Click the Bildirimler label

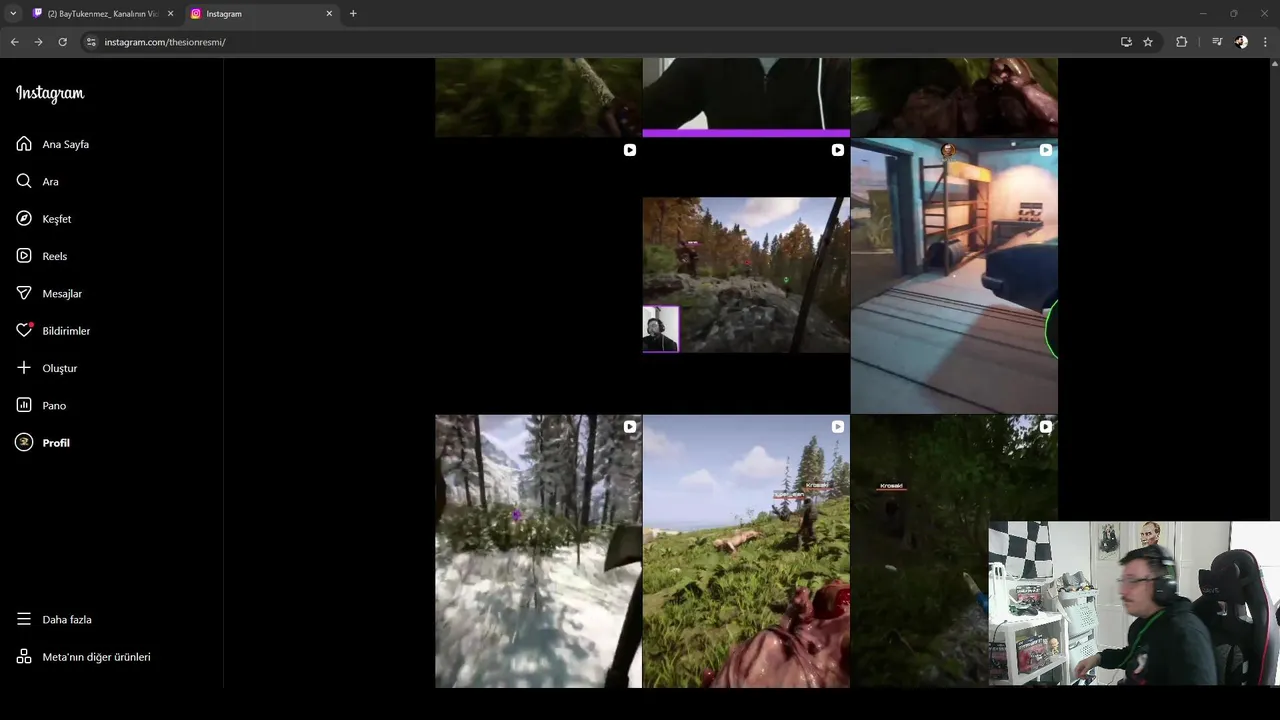coord(66,331)
